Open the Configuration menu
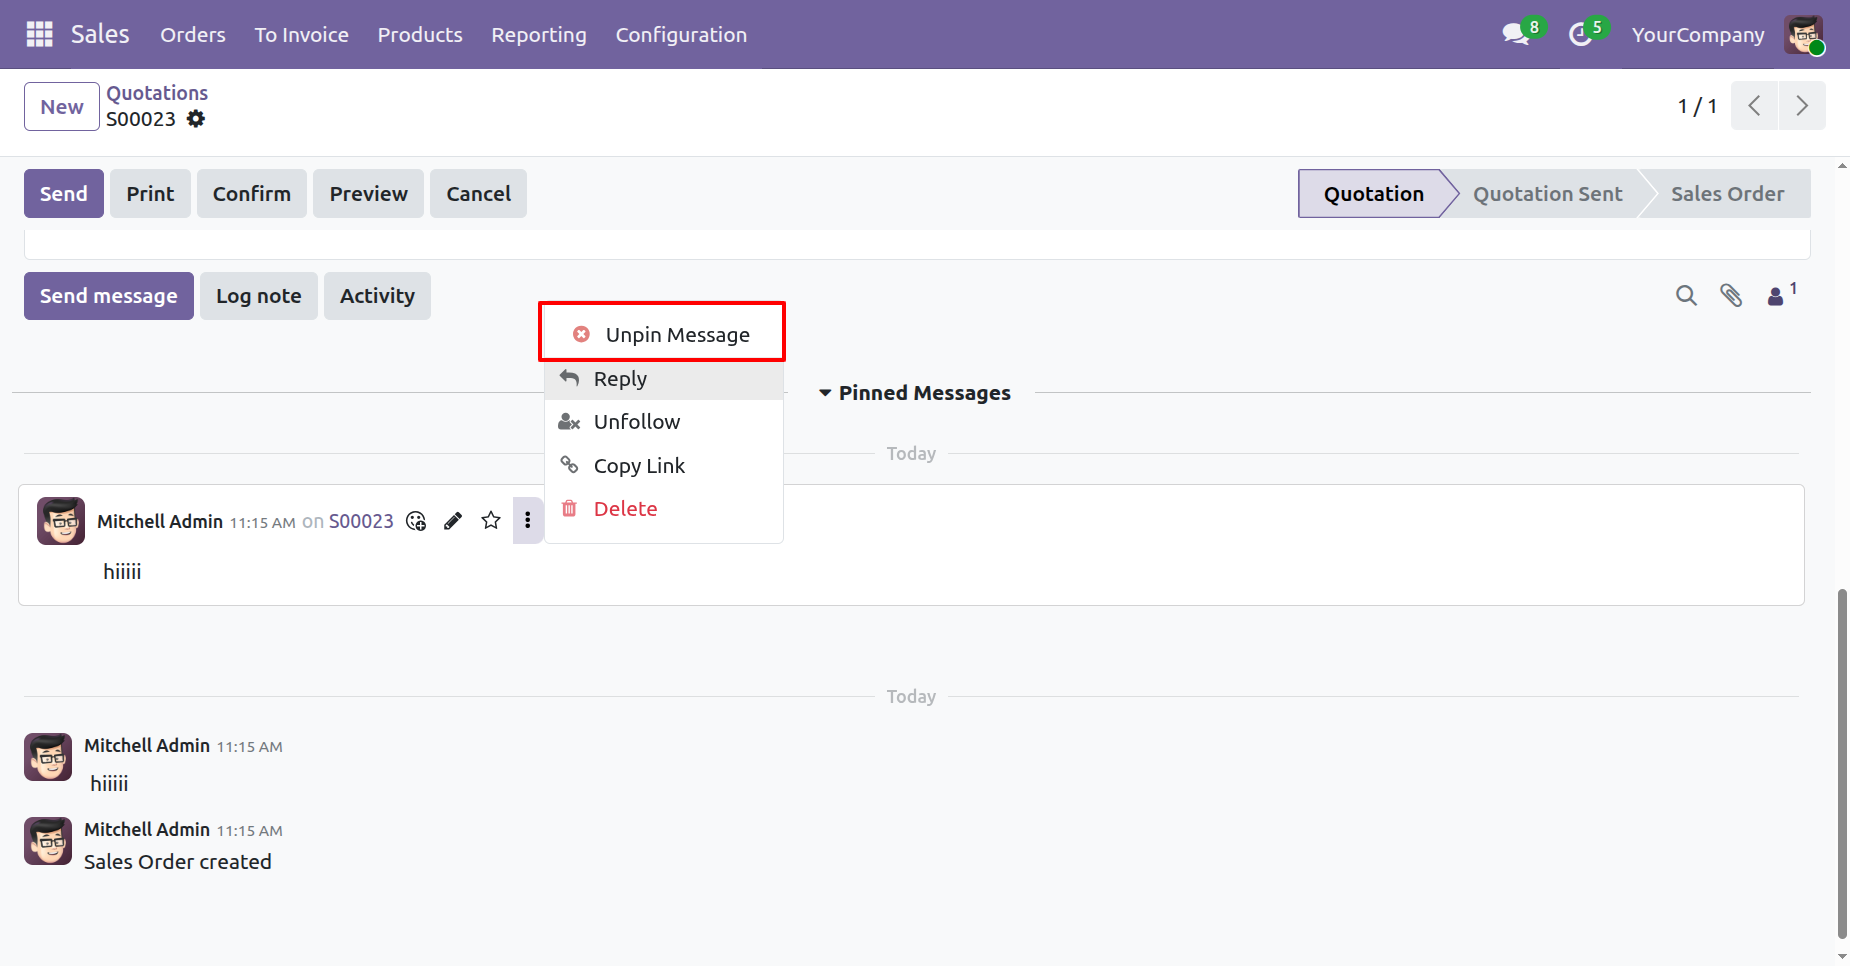The width and height of the screenshot is (1850, 966). tap(680, 35)
